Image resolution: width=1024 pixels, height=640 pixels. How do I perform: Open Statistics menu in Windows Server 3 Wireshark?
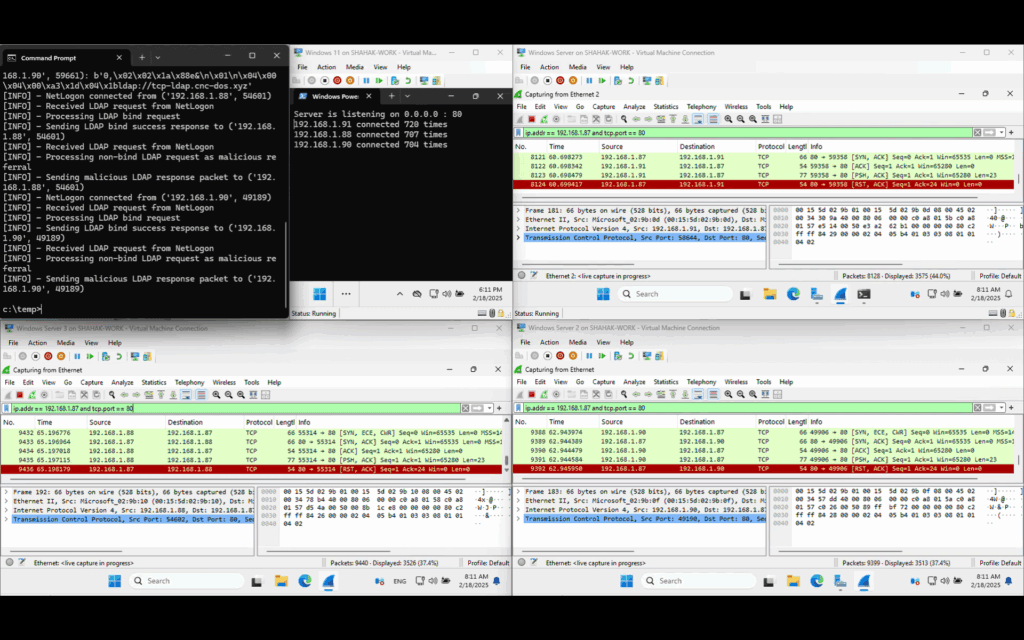pyautogui.click(x=153, y=382)
